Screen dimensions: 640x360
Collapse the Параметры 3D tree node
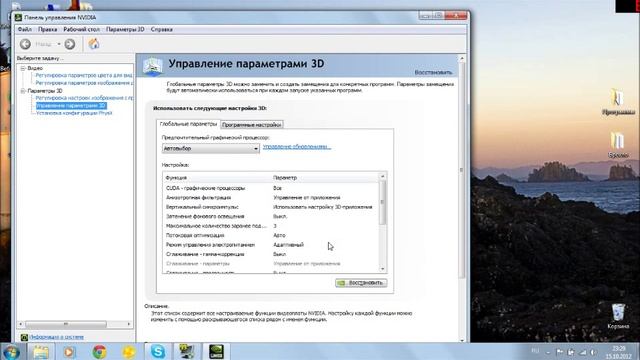23,91
